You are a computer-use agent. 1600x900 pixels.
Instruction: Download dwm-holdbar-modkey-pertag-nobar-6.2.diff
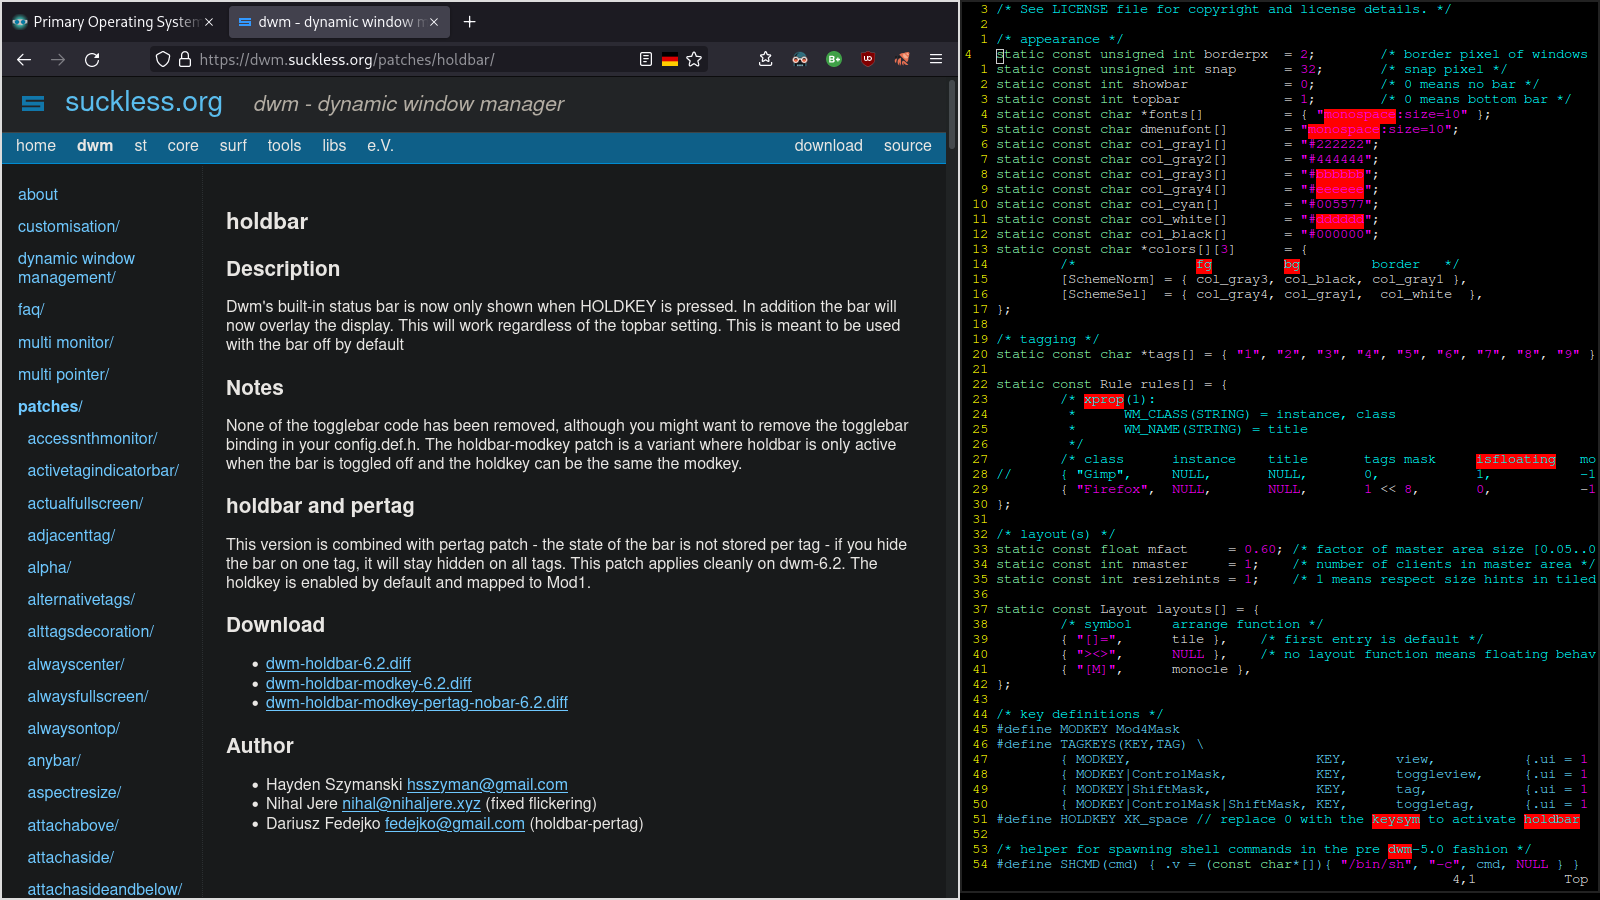pyautogui.click(x=417, y=703)
